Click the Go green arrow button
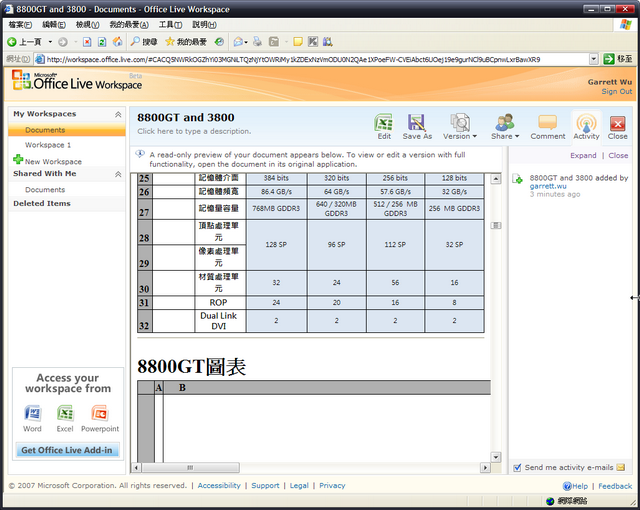 coord(609,59)
